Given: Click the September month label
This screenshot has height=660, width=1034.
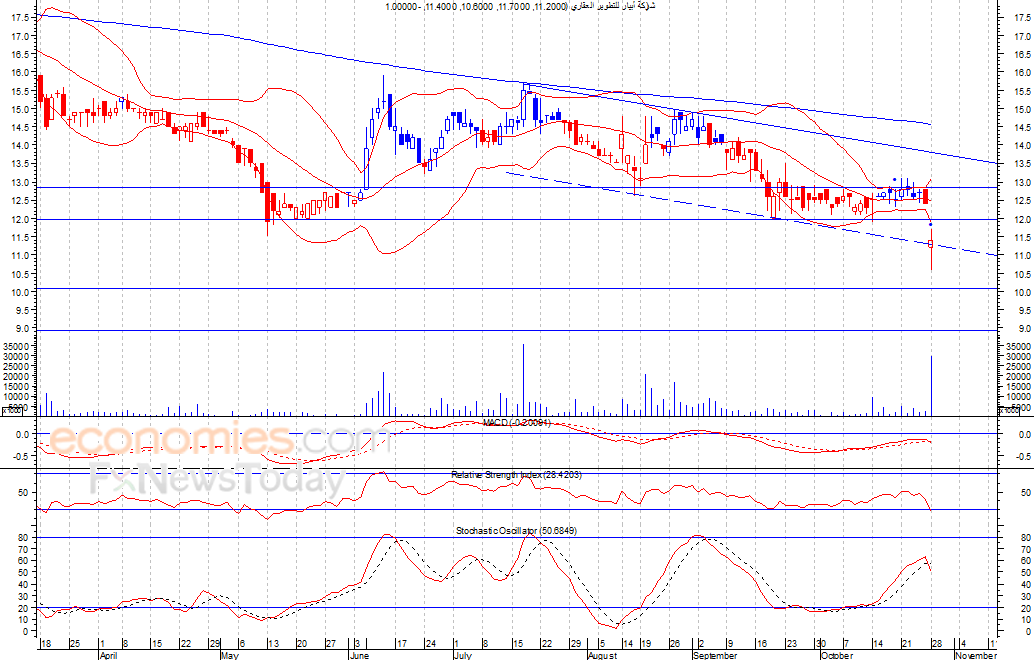Looking at the screenshot, I should click(715, 655).
